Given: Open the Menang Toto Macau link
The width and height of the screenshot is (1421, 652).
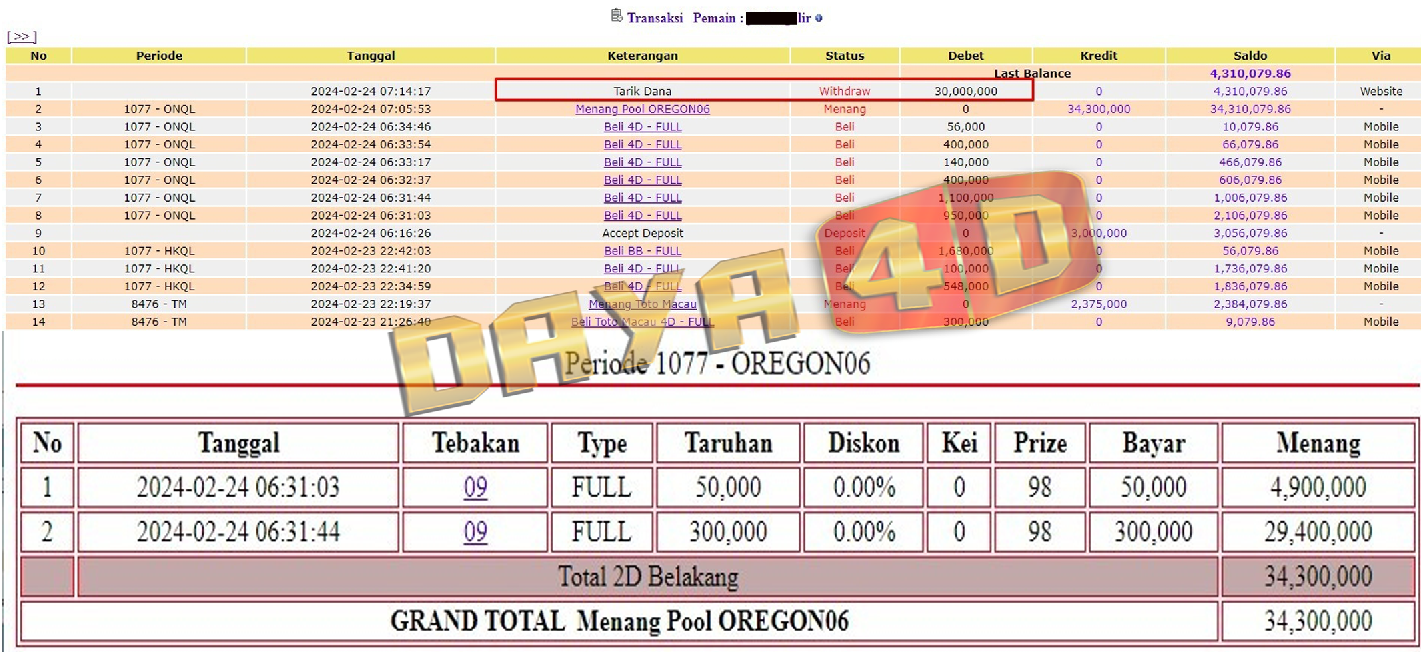Looking at the screenshot, I should click(x=642, y=304).
